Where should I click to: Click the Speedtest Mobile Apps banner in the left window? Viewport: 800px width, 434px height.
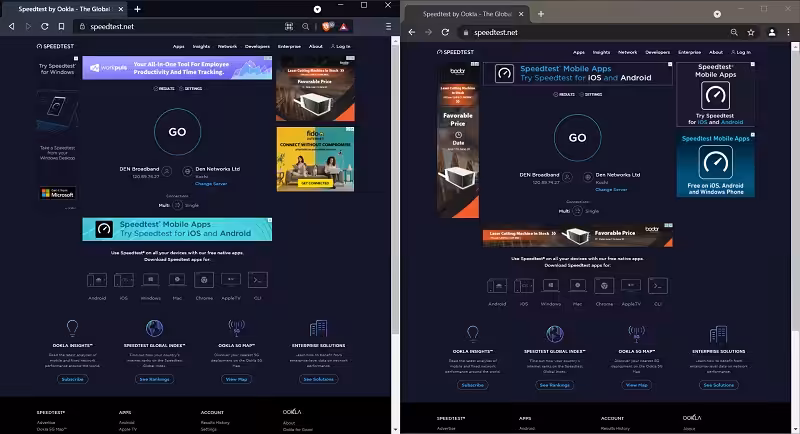[177, 229]
